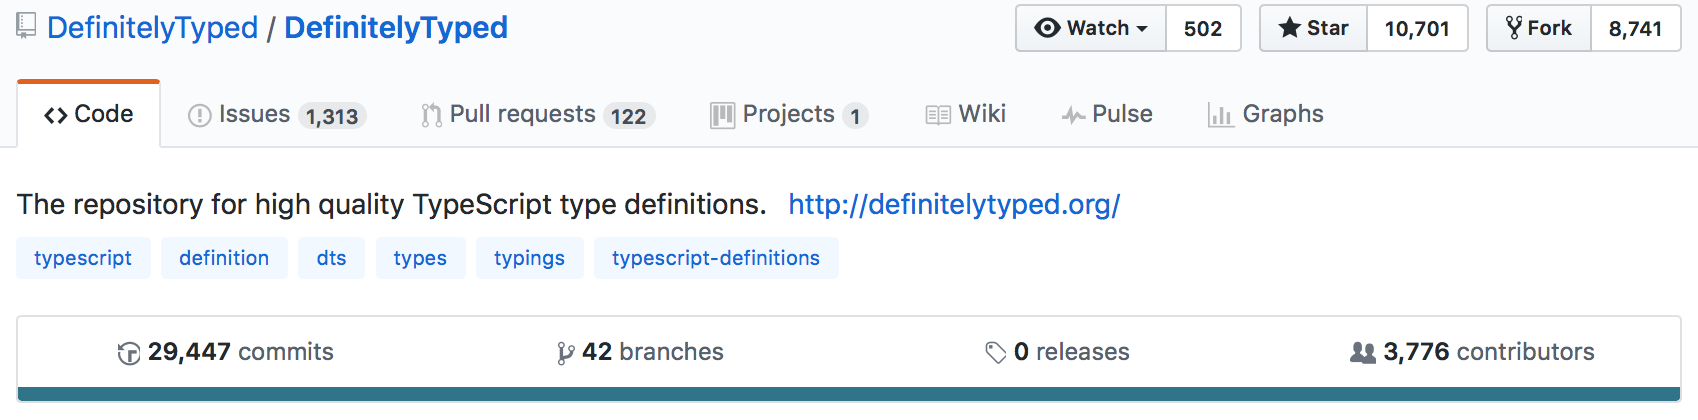Click the repository book icon
This screenshot has width=1698, height=420.
click(x=26, y=27)
